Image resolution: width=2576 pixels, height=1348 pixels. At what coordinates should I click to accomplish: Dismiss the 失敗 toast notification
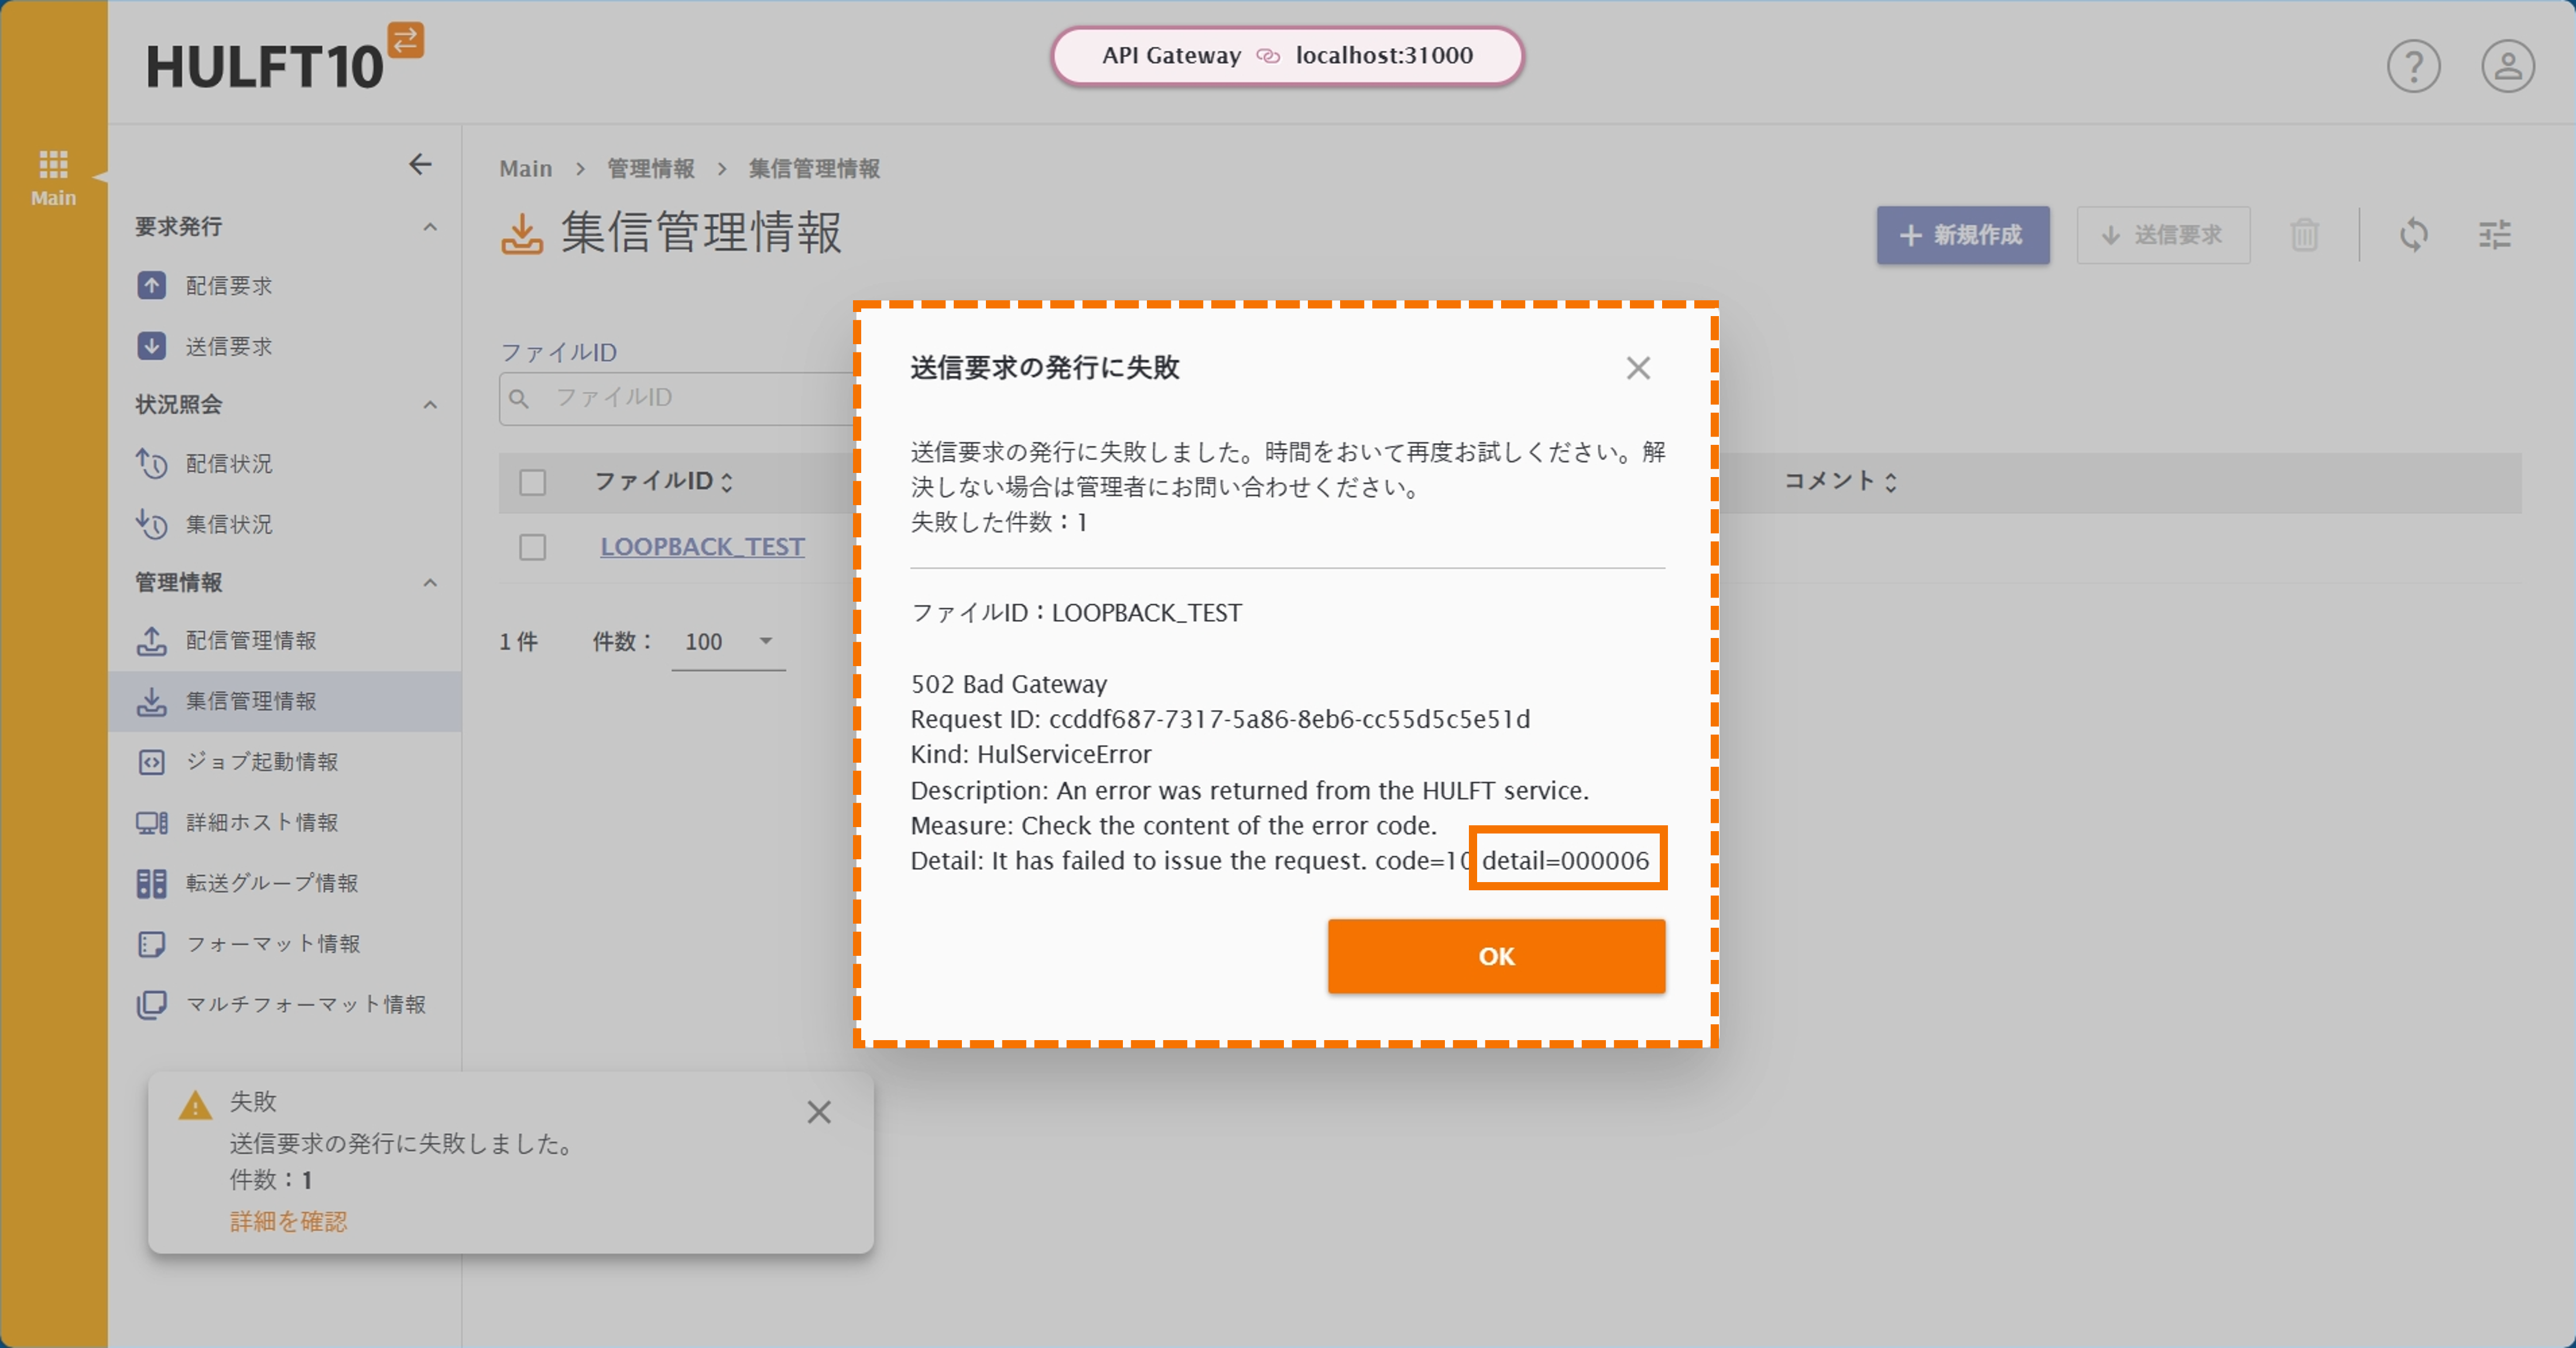coord(818,1112)
